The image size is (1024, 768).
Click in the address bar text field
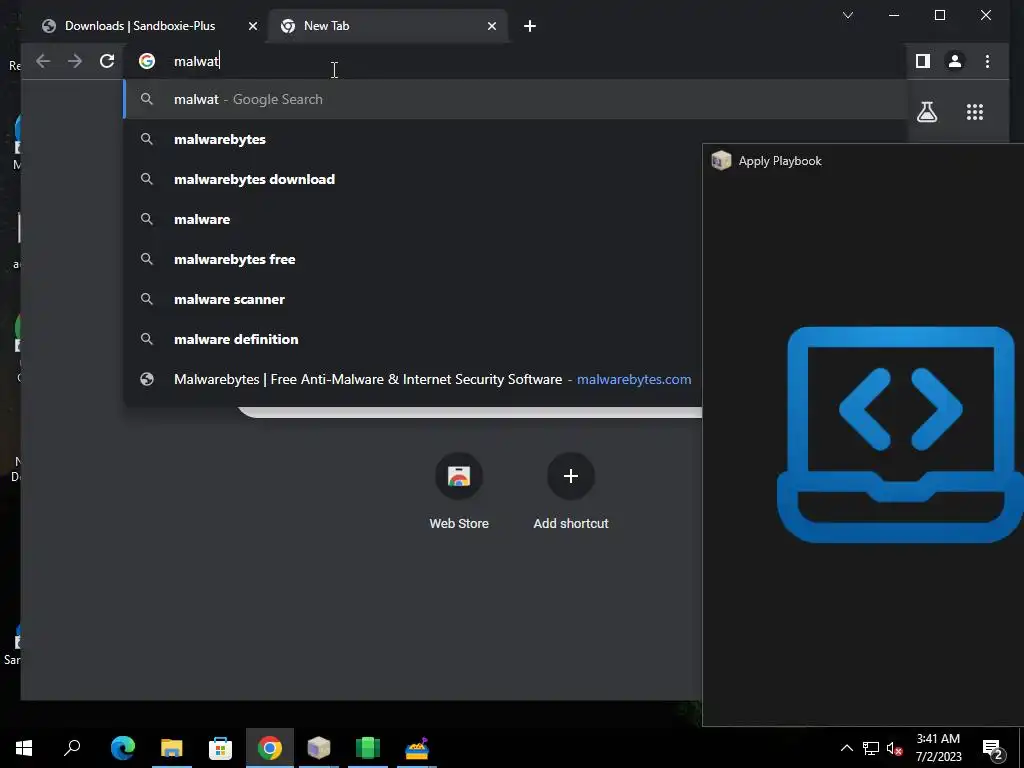[x=516, y=61]
